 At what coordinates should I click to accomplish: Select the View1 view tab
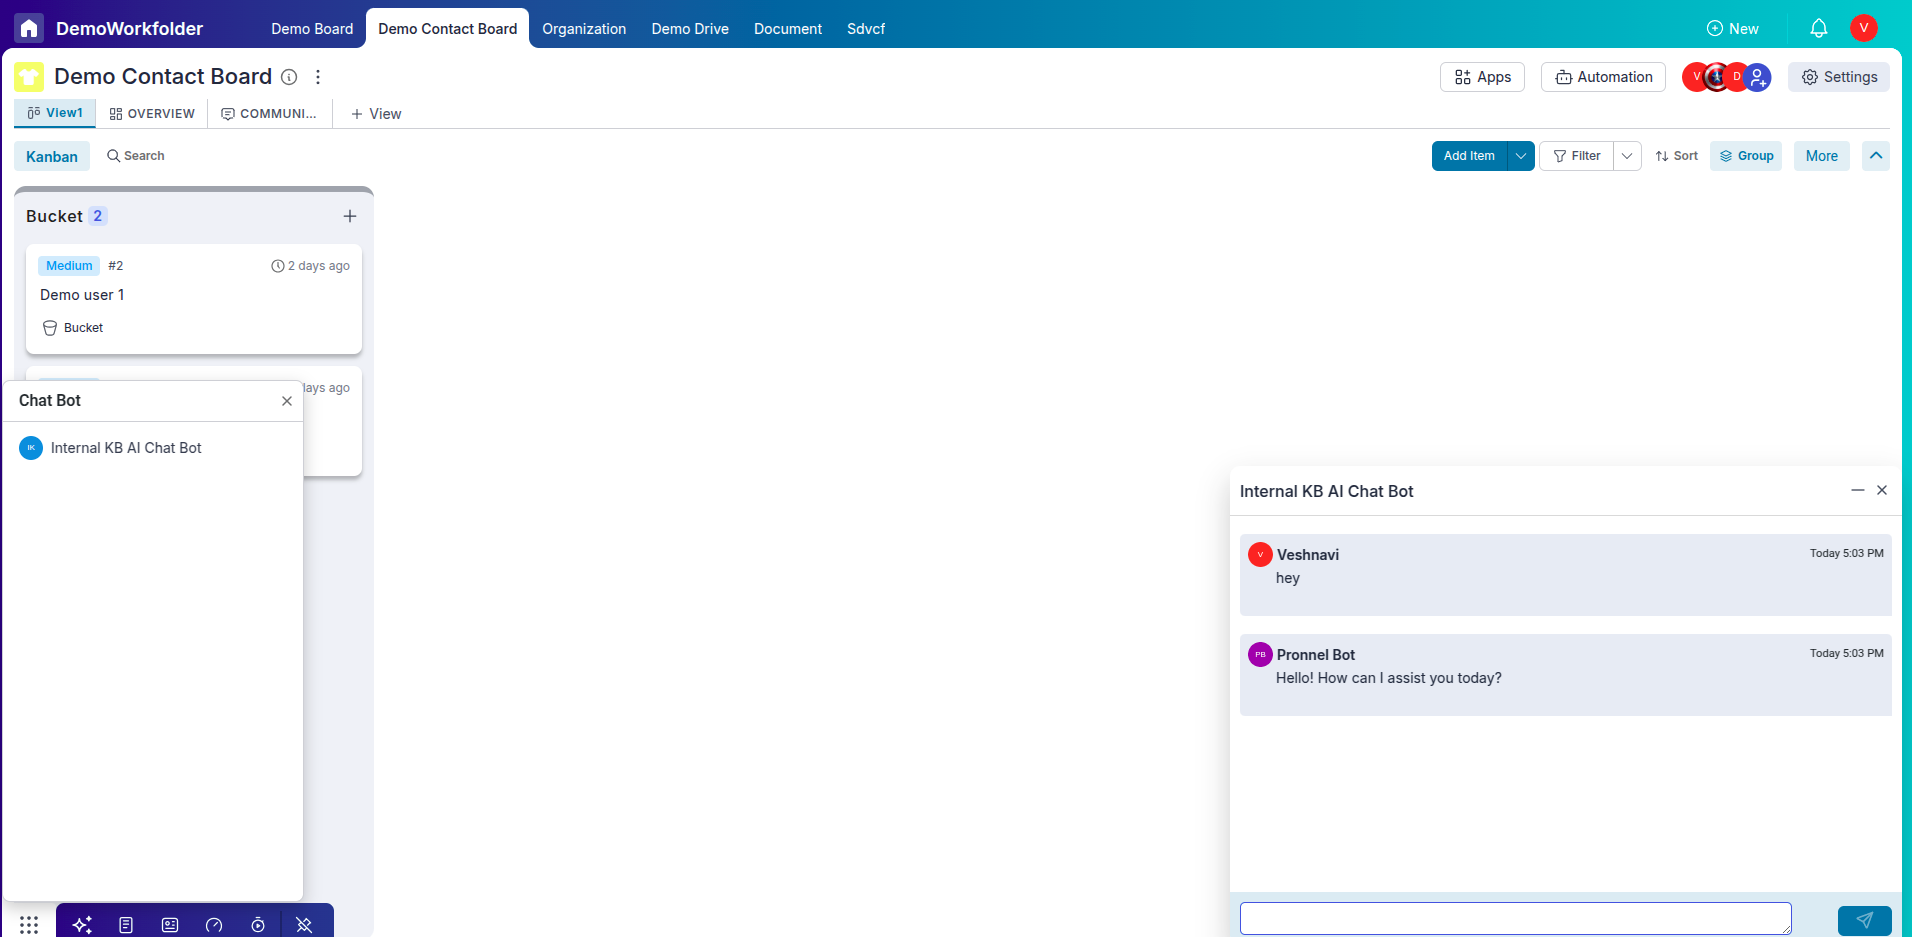55,113
